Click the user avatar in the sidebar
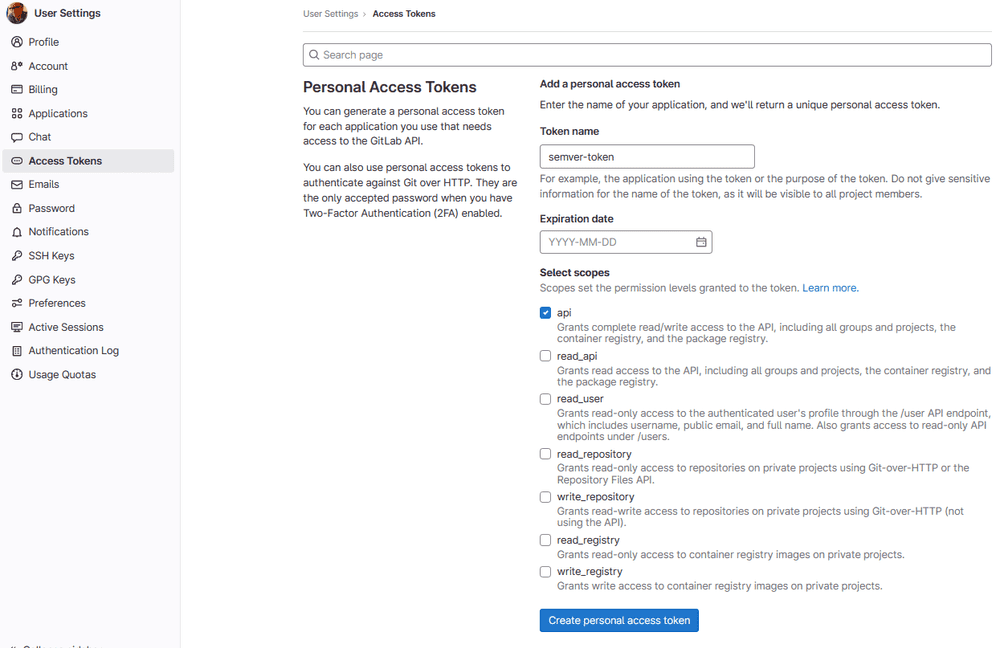This screenshot has width=1000, height=648. point(17,14)
